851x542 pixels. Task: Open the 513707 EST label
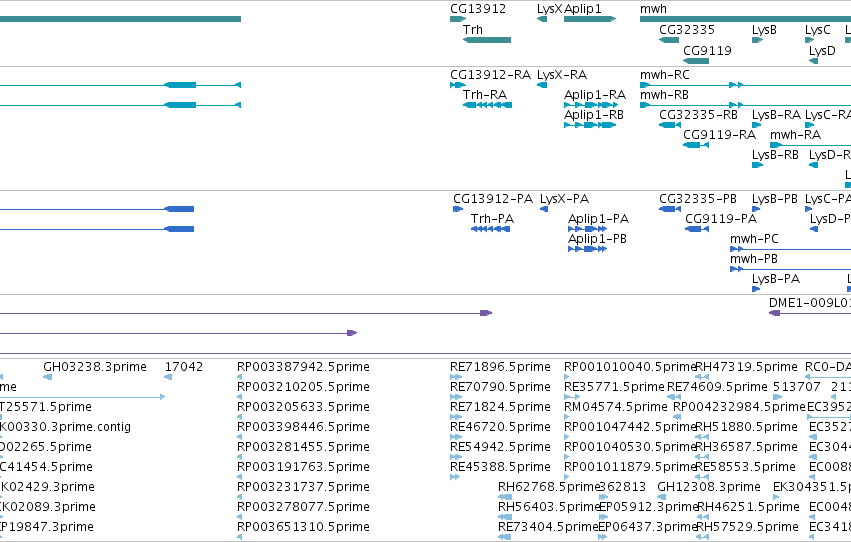coord(797,387)
